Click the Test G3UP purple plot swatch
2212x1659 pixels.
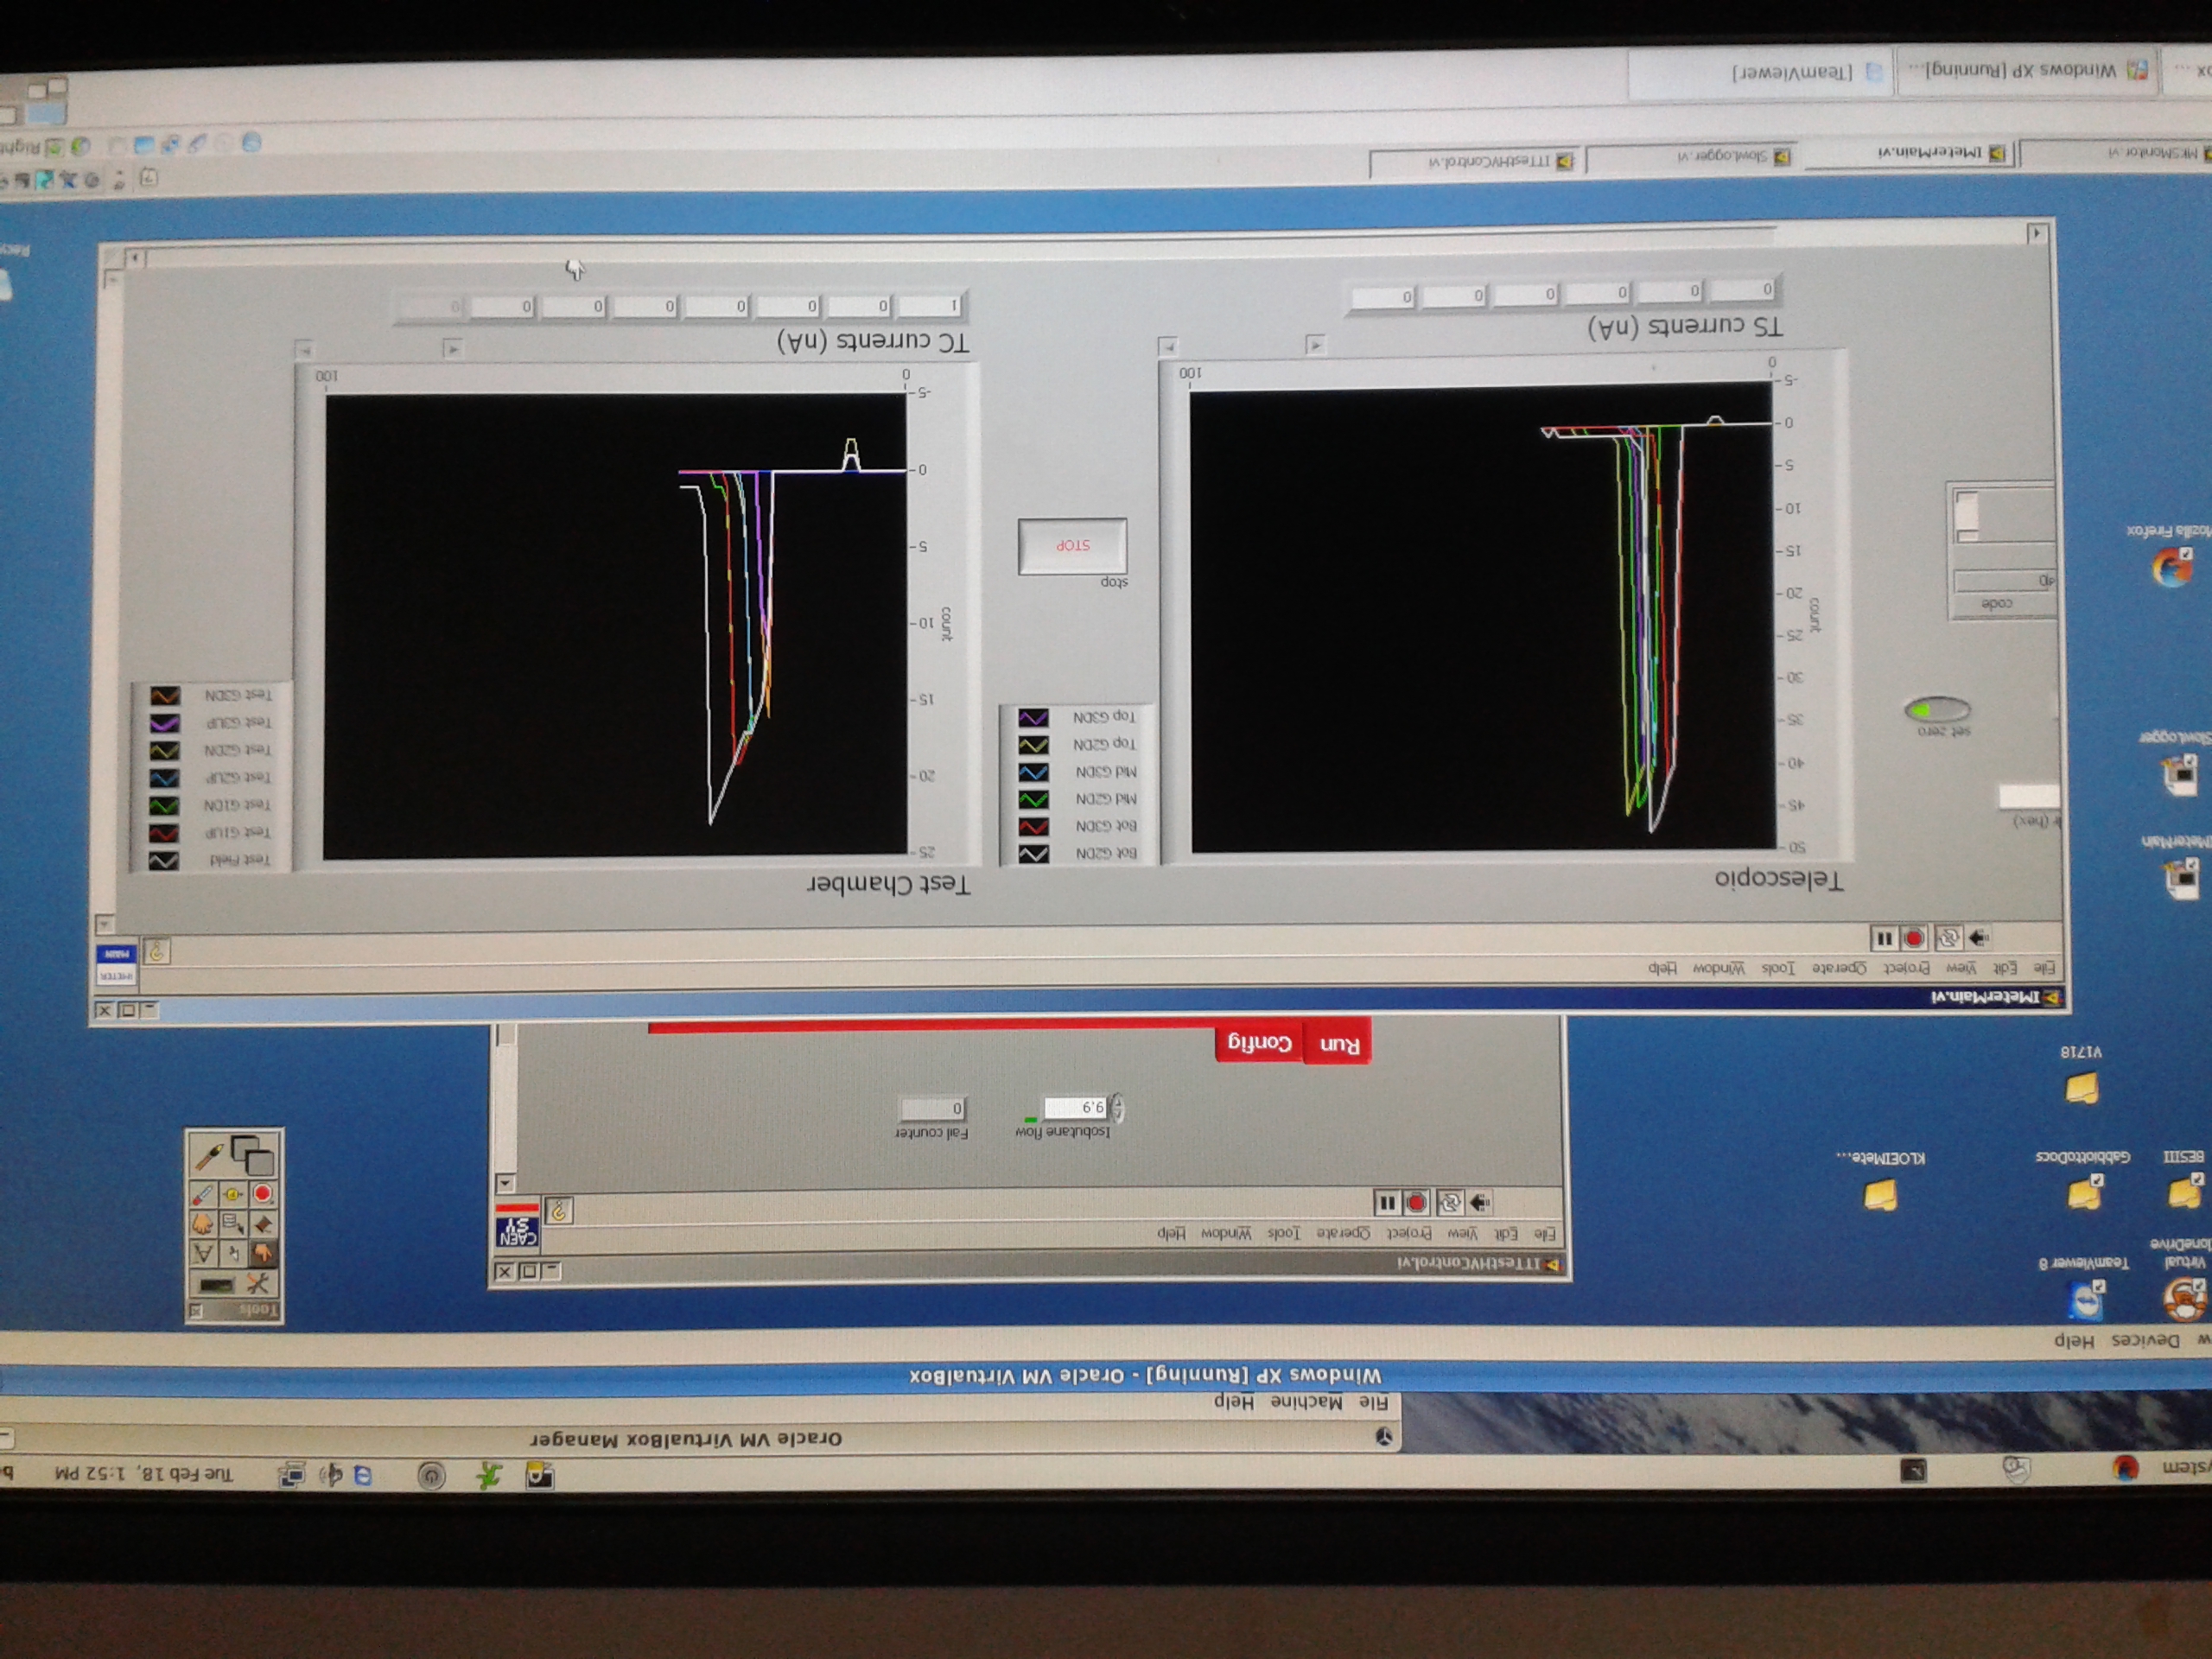coord(165,722)
